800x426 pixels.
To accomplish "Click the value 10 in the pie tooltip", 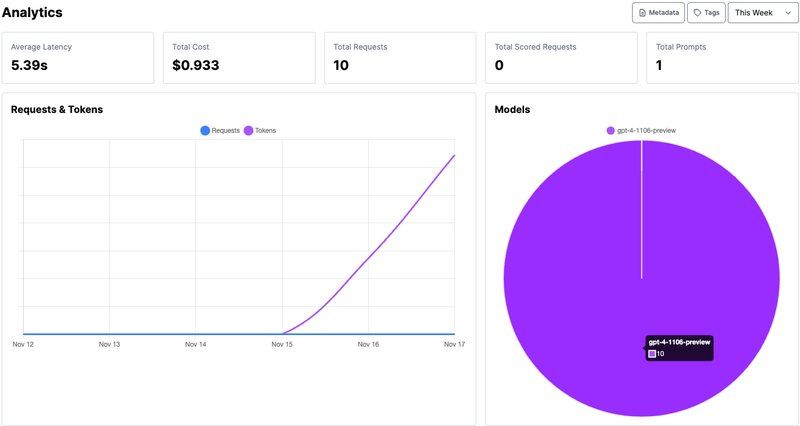I will coord(660,354).
